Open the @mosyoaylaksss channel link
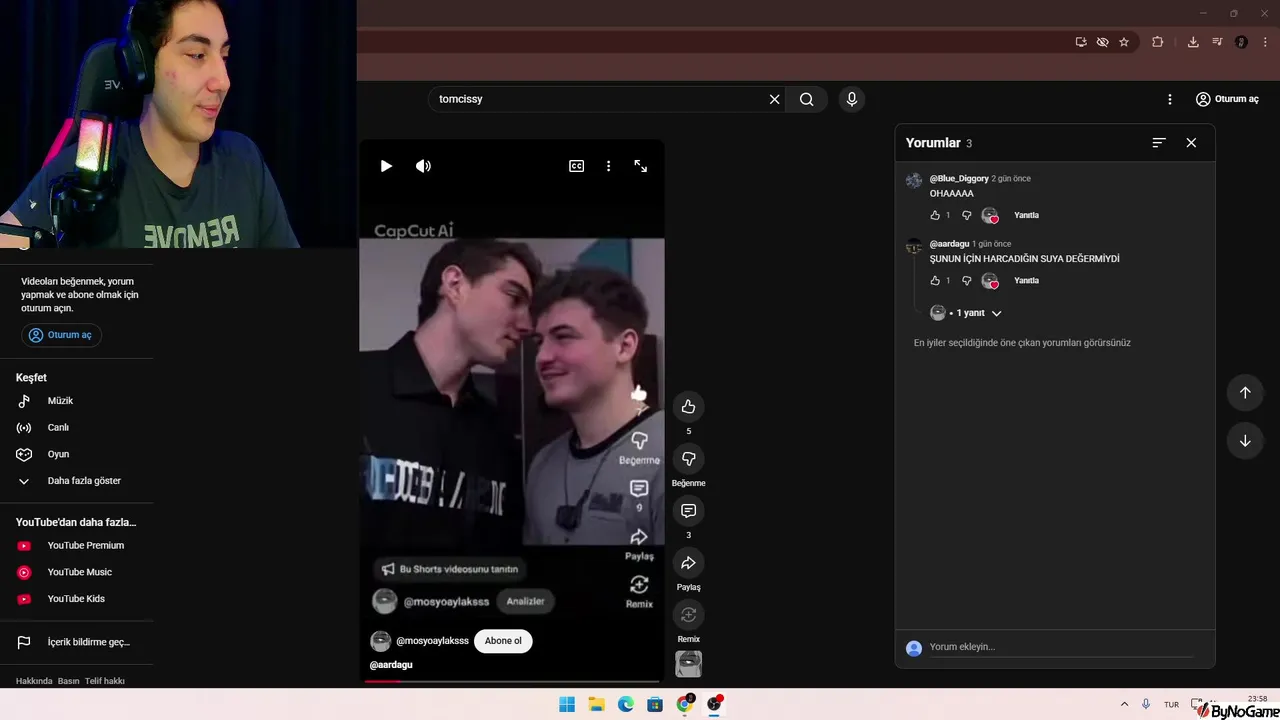Image resolution: width=1280 pixels, height=720 pixels. (x=432, y=641)
